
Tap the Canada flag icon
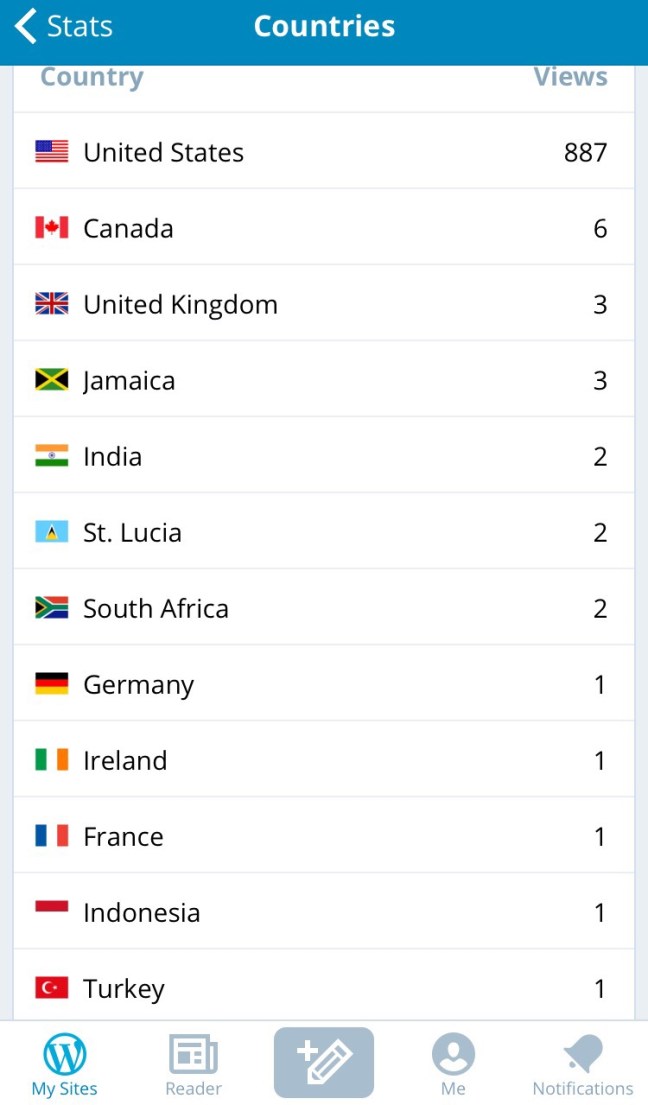point(52,228)
